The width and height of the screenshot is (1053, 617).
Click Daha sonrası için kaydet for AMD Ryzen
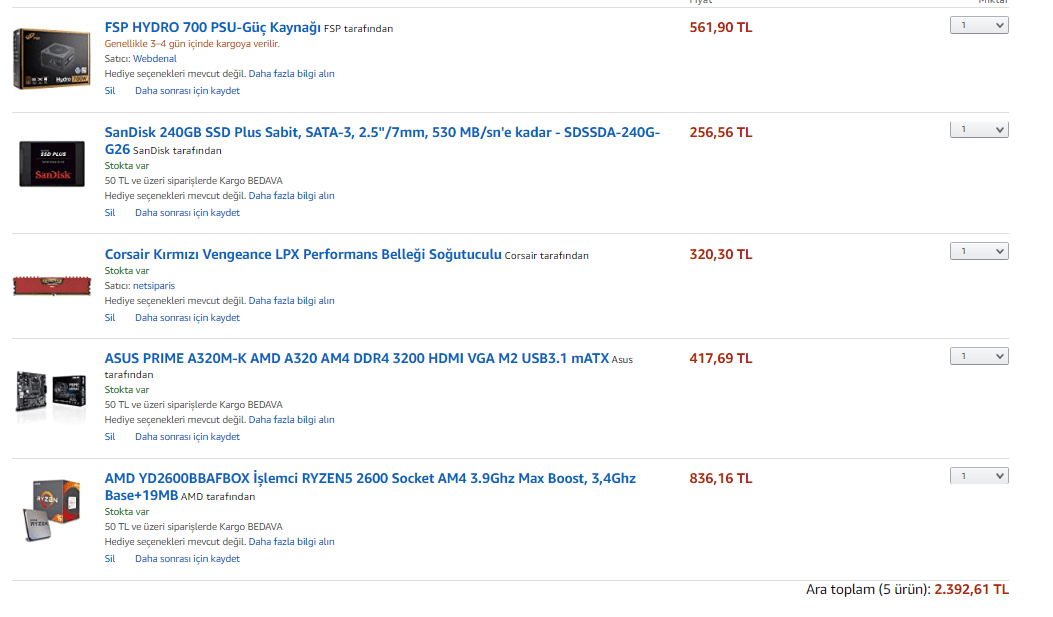187,559
